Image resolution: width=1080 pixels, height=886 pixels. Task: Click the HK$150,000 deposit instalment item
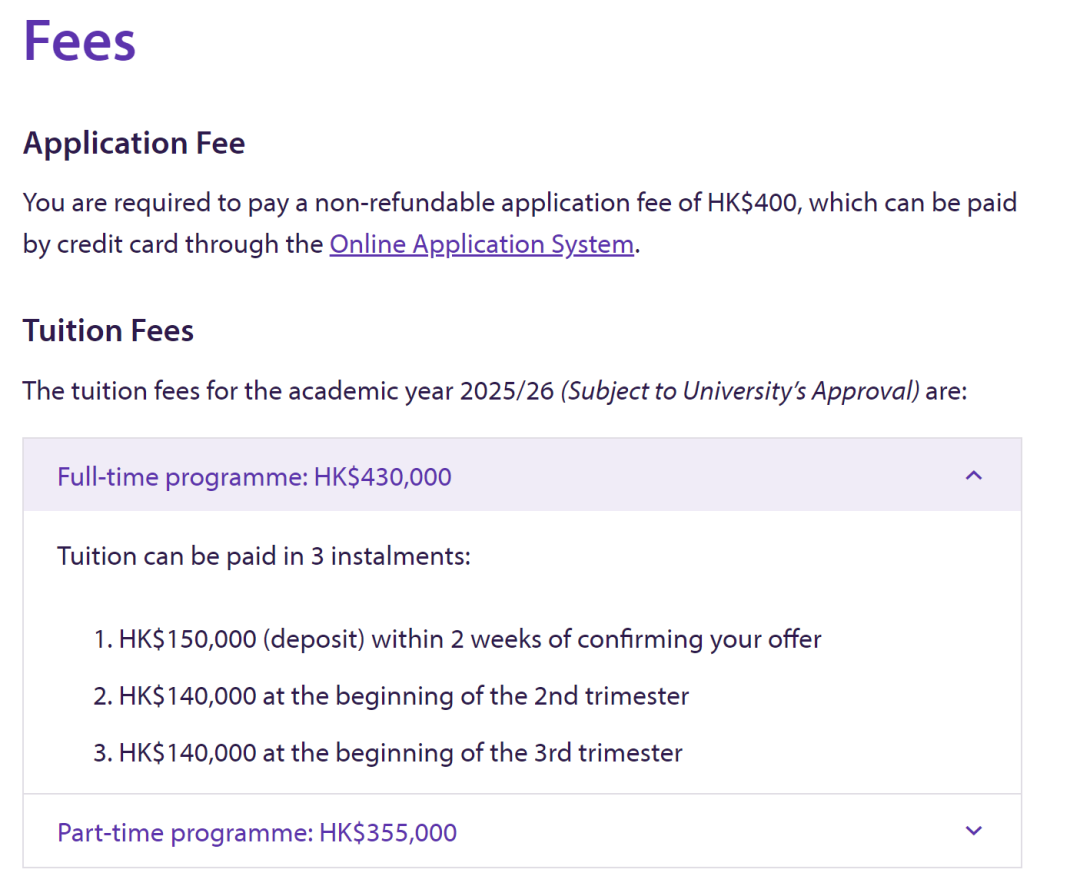[x=457, y=639]
